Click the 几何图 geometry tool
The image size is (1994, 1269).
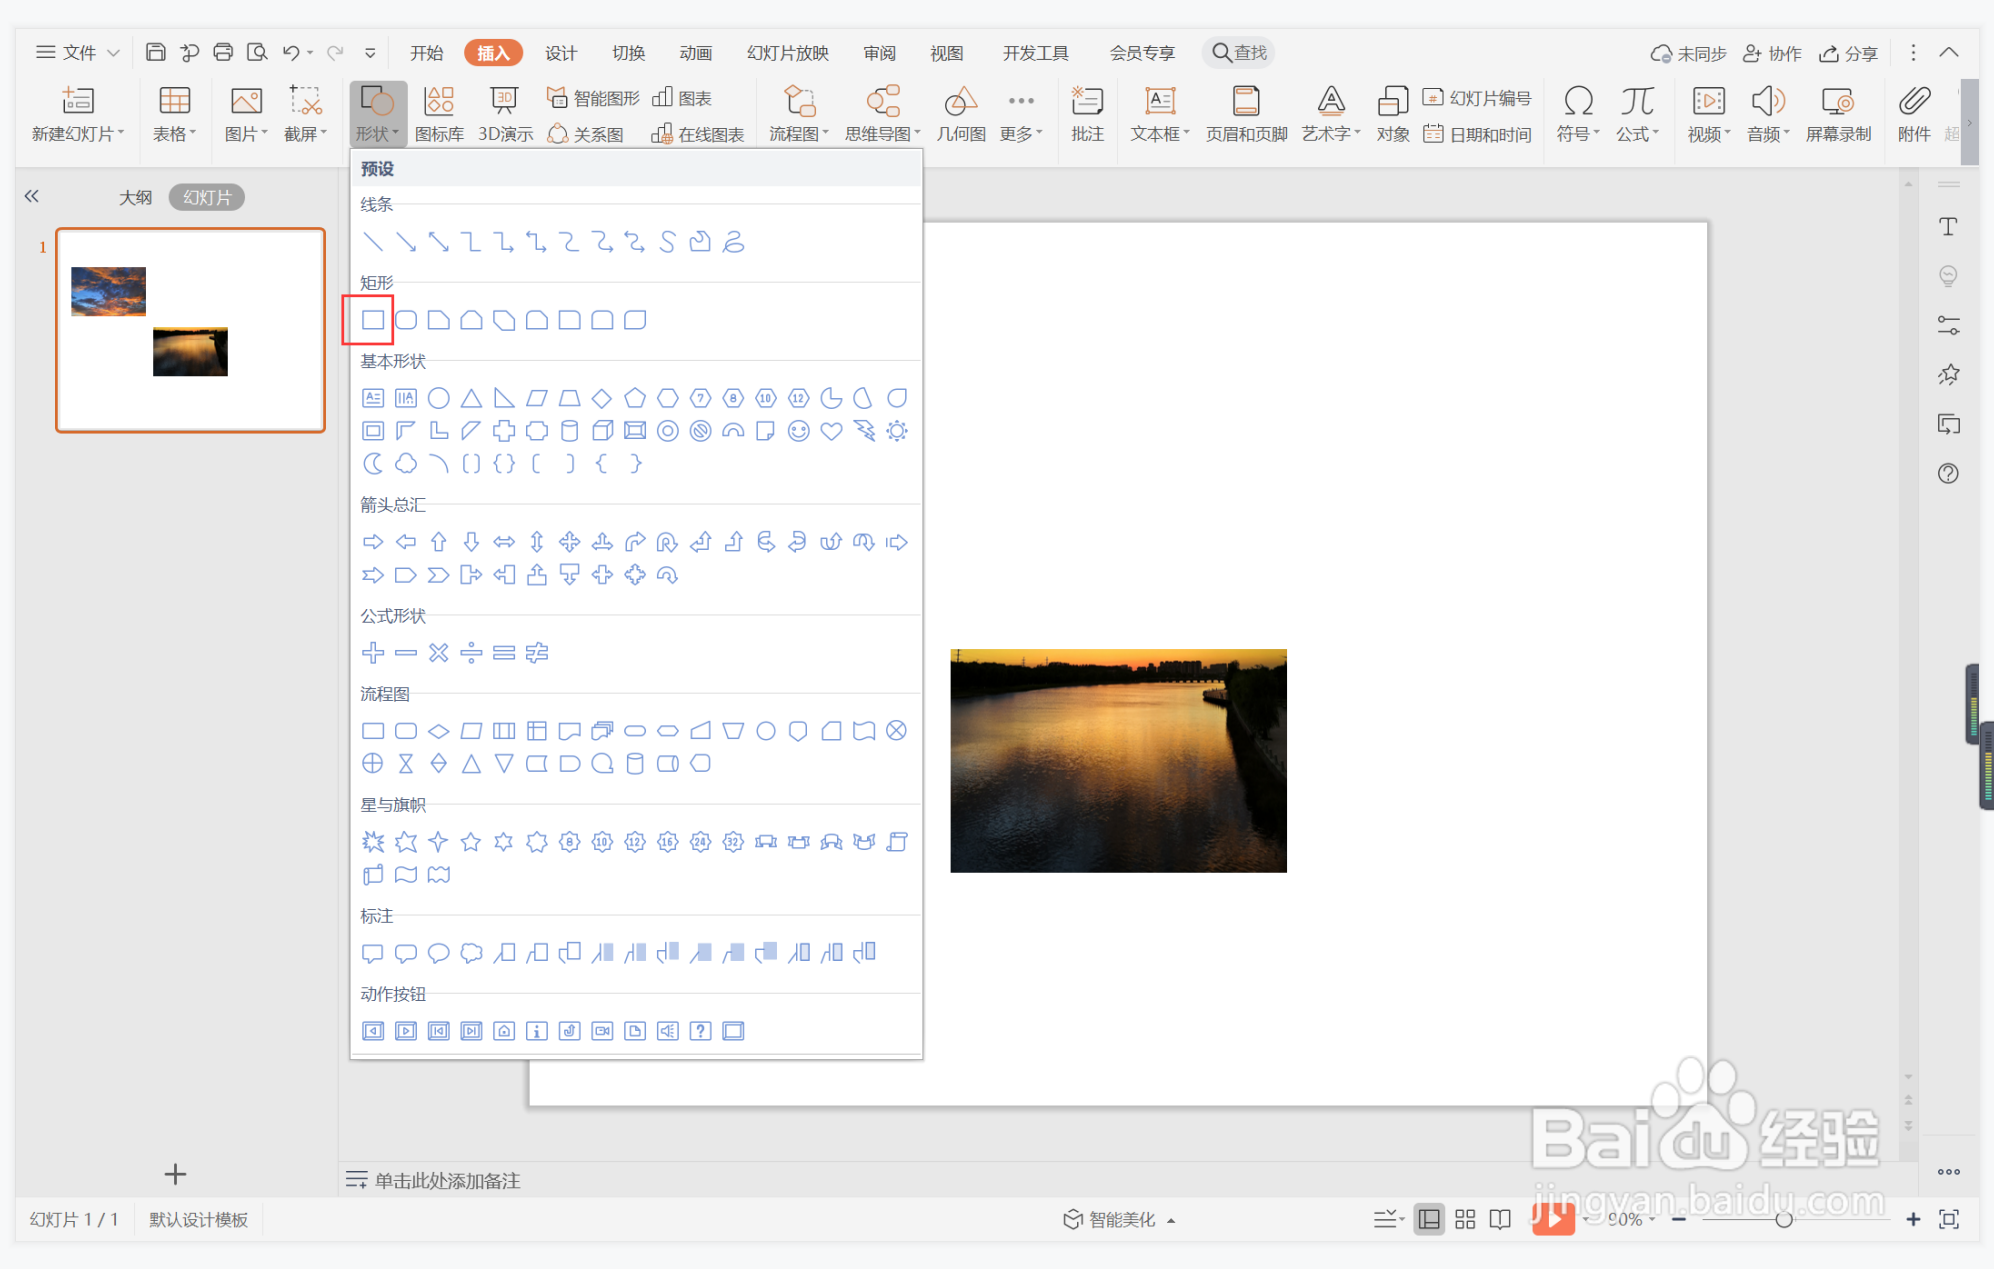961,114
